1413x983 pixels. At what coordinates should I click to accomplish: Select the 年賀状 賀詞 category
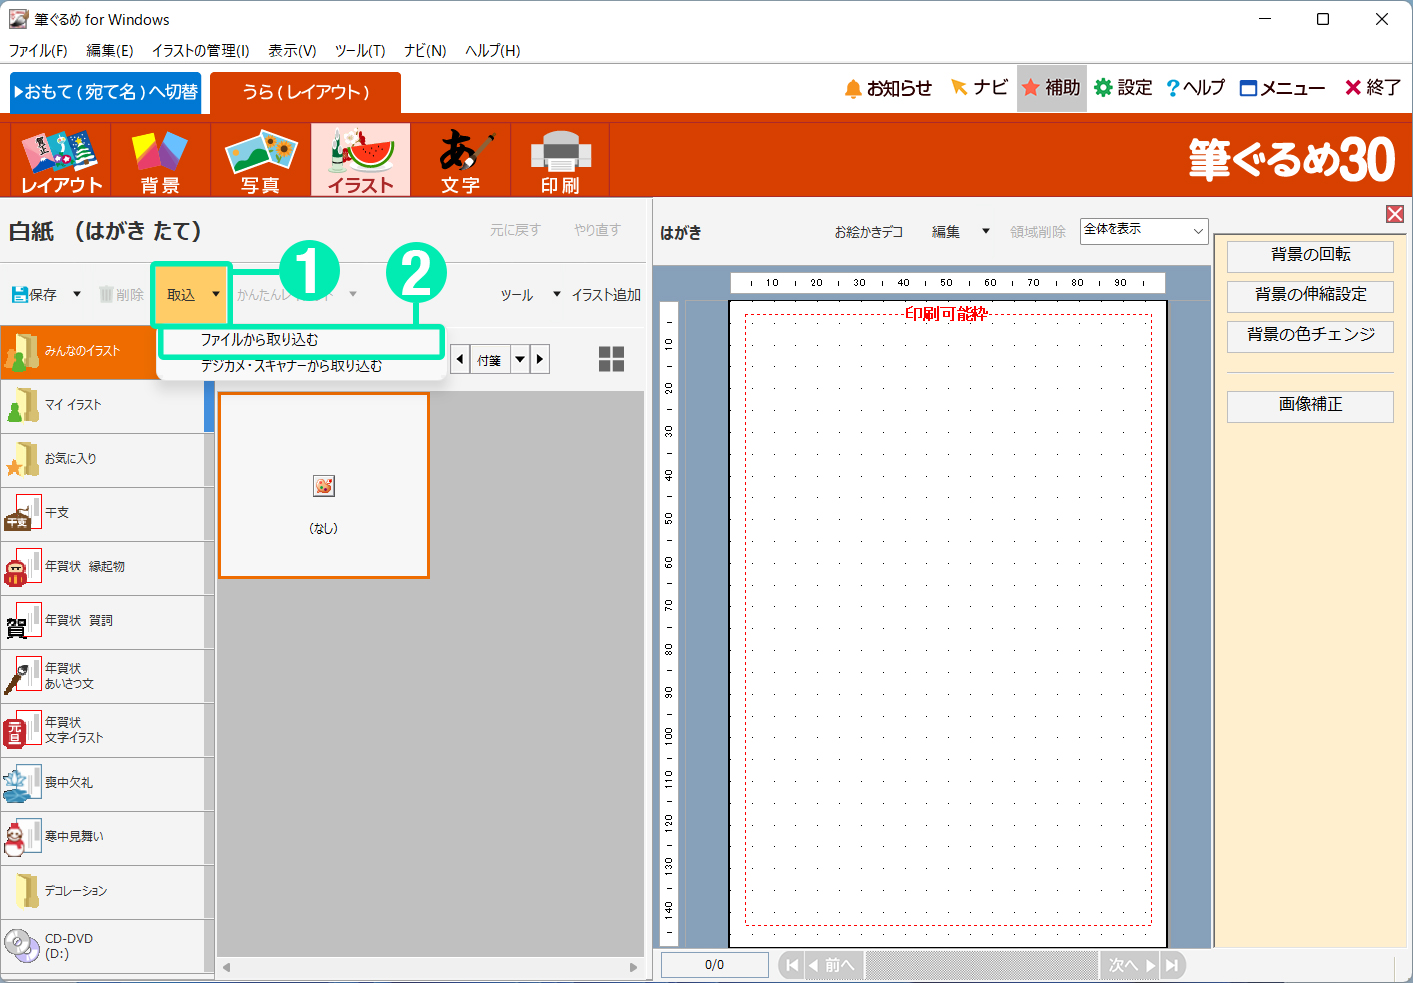coord(102,621)
